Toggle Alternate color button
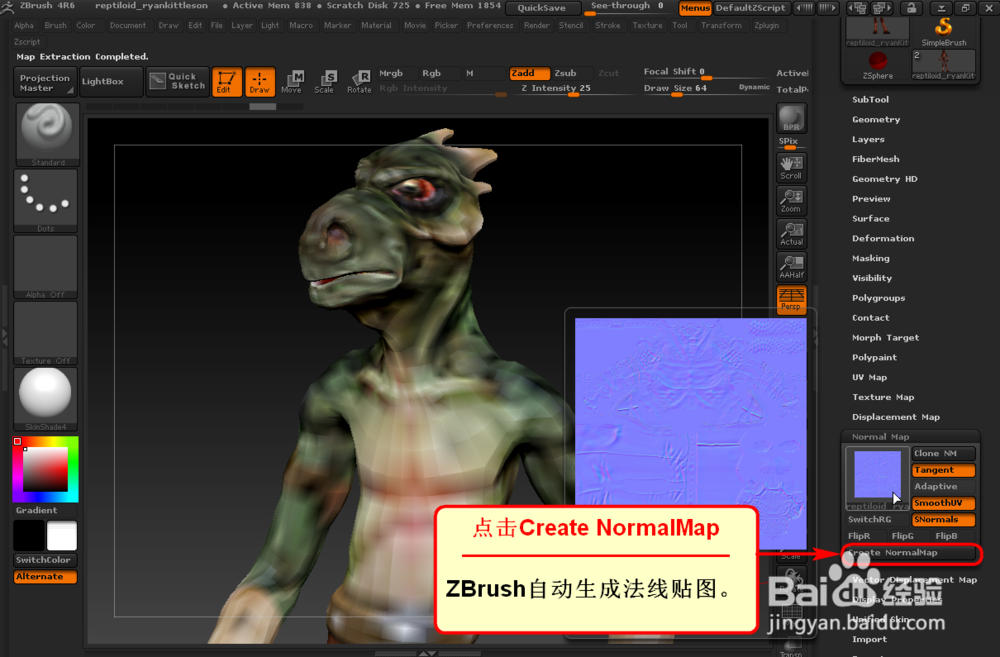 coord(45,577)
